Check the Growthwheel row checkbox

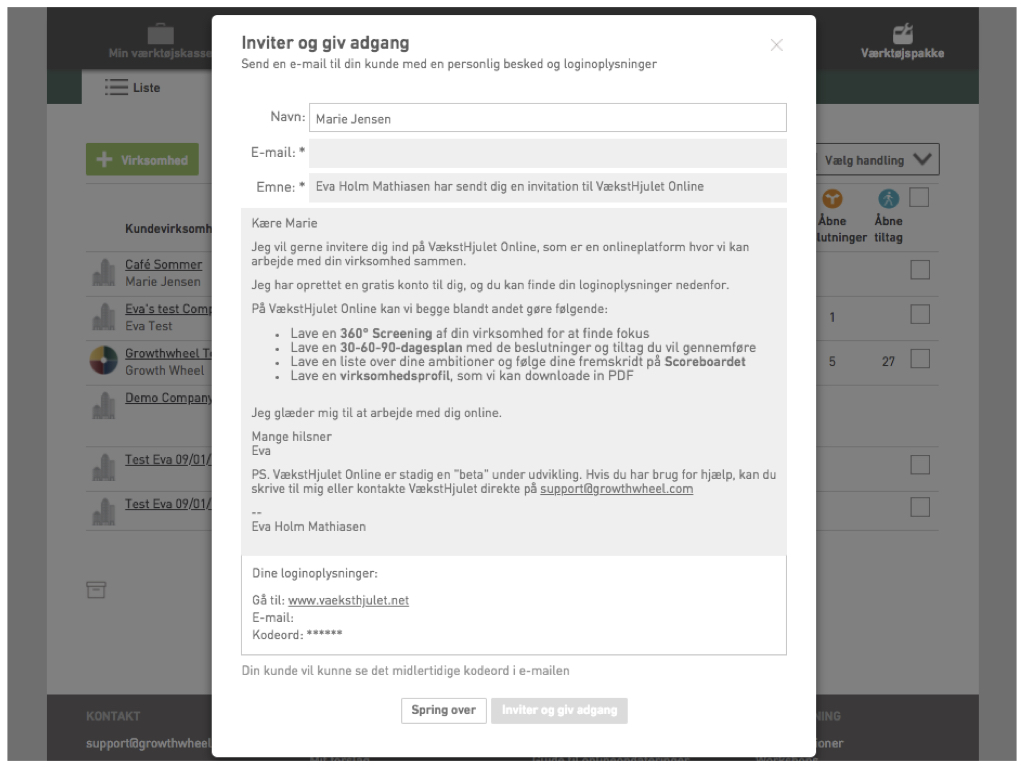[x=920, y=359]
